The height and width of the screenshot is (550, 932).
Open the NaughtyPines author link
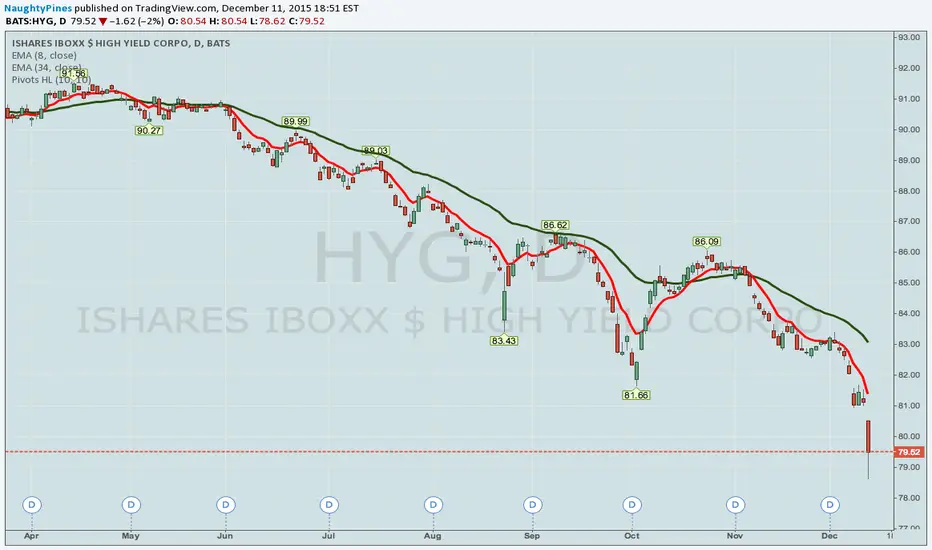pos(38,8)
